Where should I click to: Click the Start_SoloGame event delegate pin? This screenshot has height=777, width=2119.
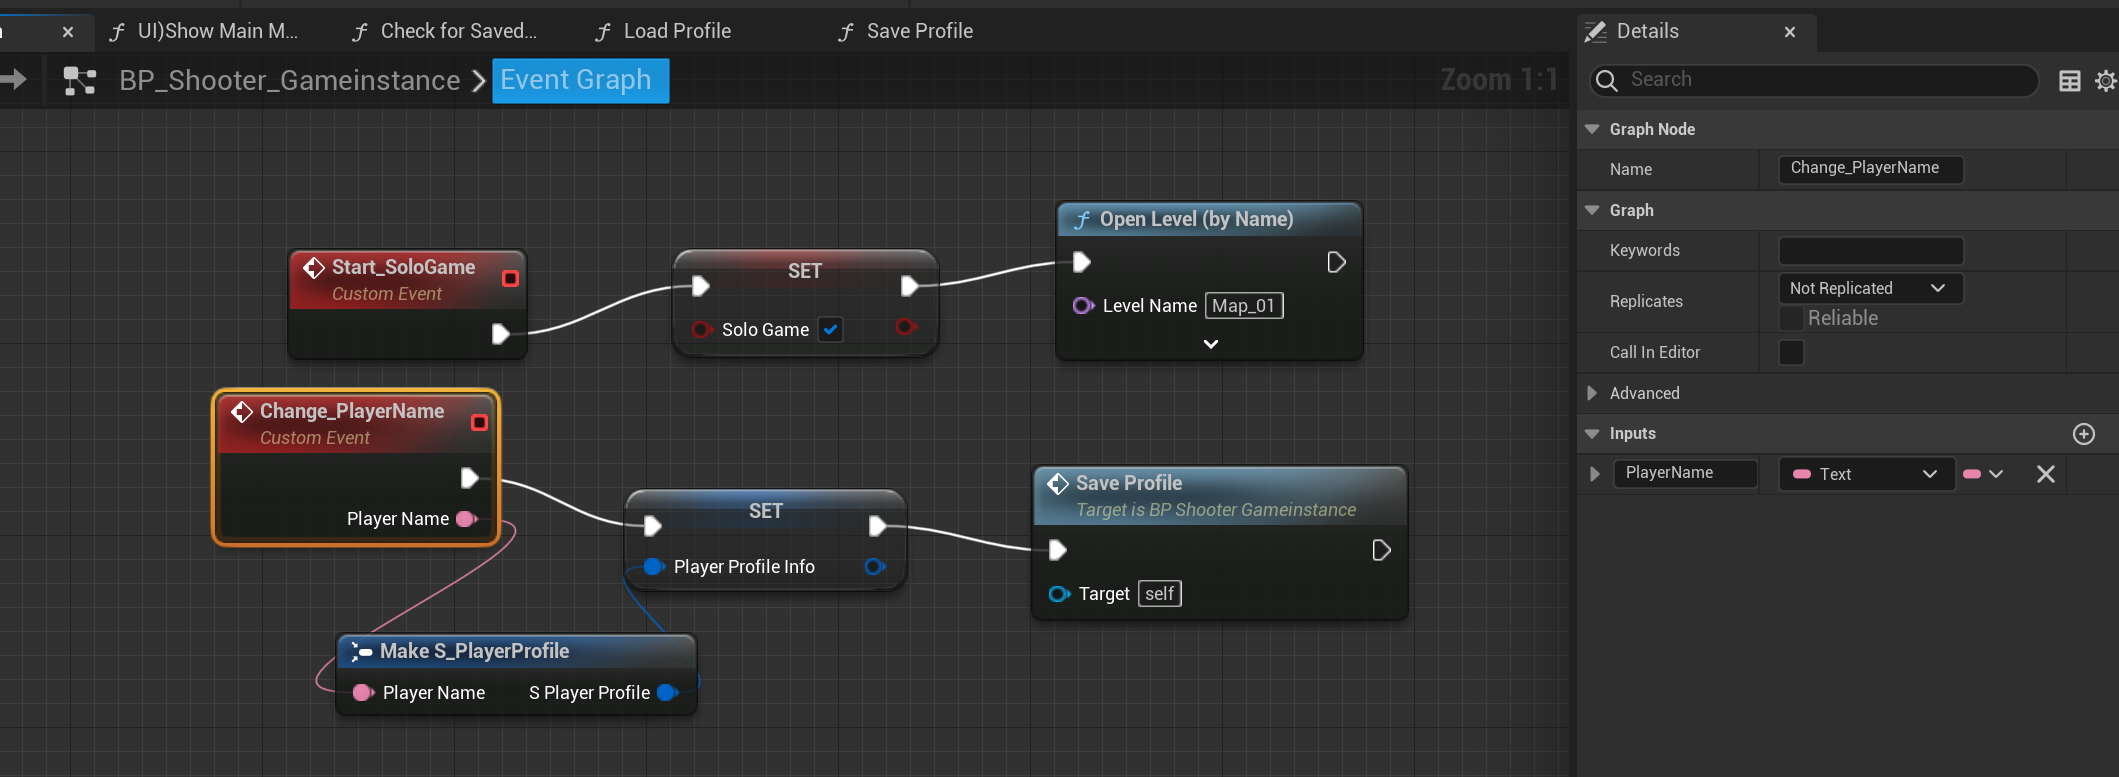[510, 278]
